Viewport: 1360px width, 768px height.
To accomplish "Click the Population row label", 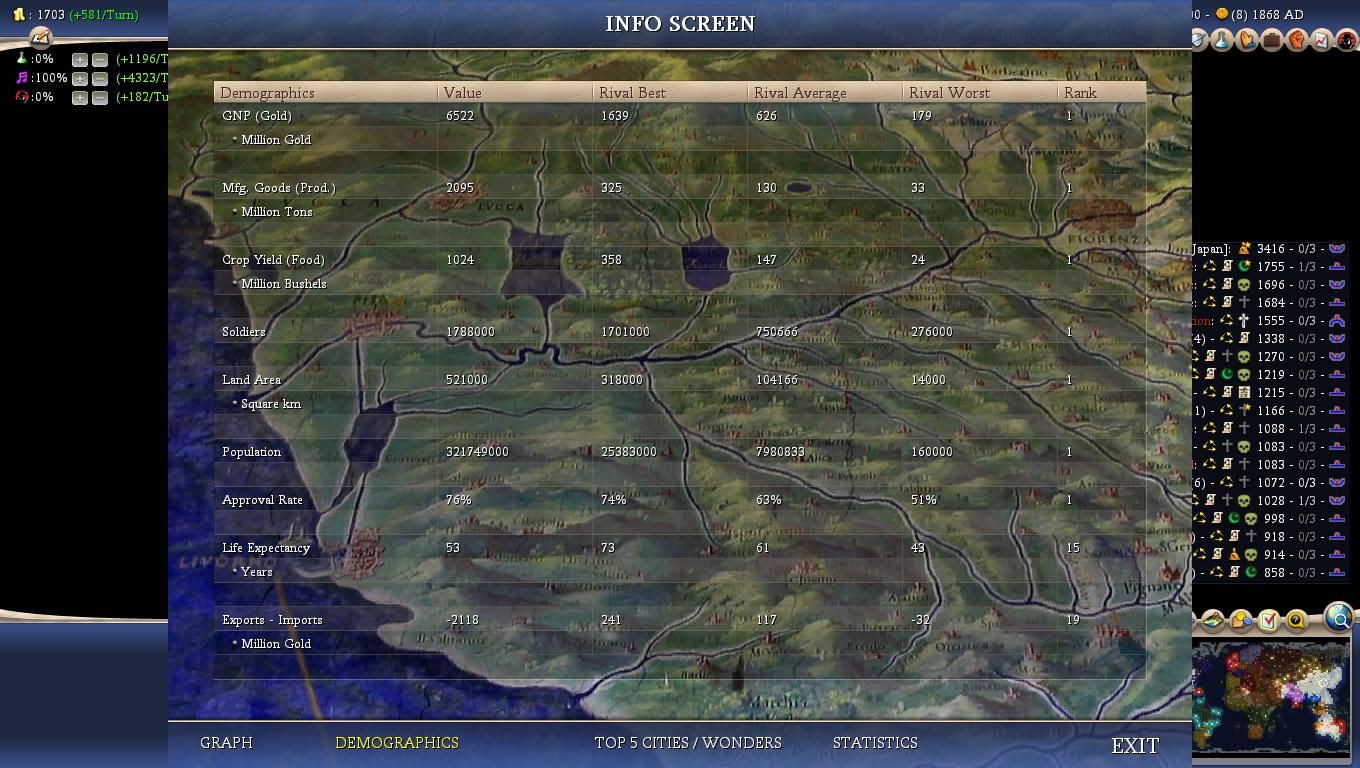I will point(252,452).
